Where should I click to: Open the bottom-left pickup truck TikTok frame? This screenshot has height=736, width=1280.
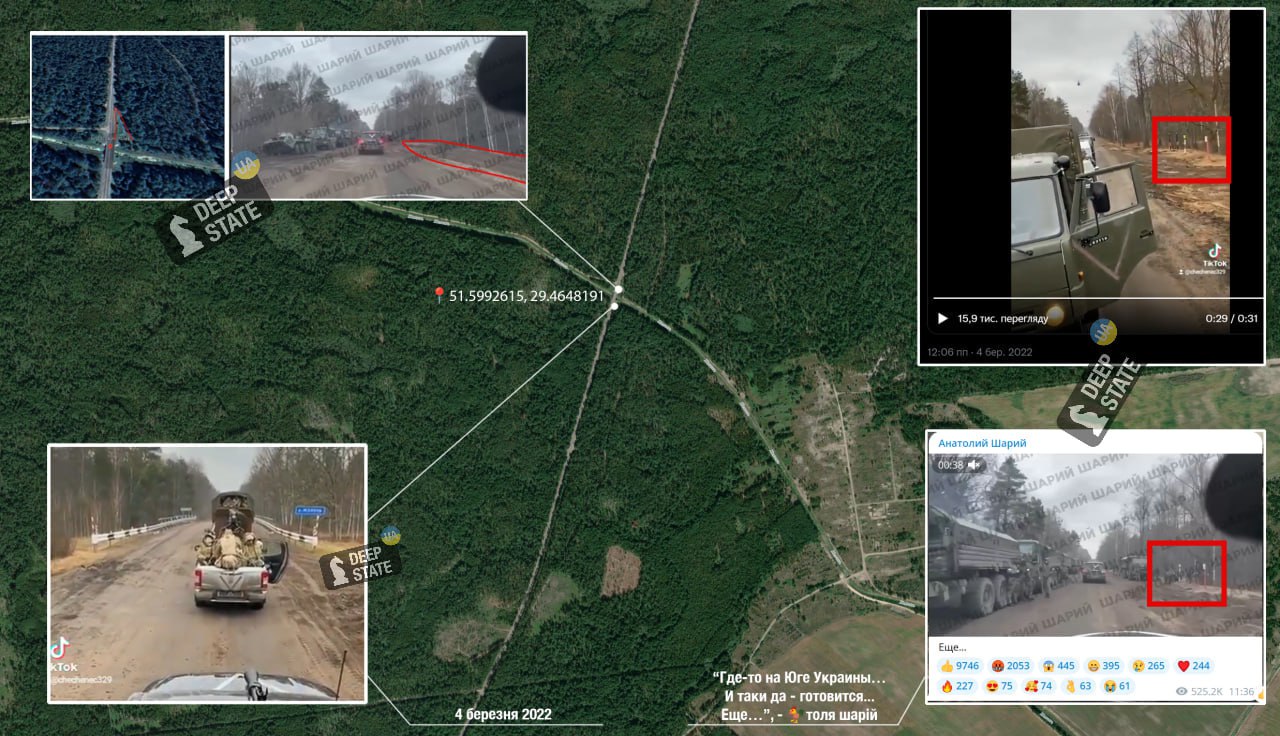tap(207, 573)
